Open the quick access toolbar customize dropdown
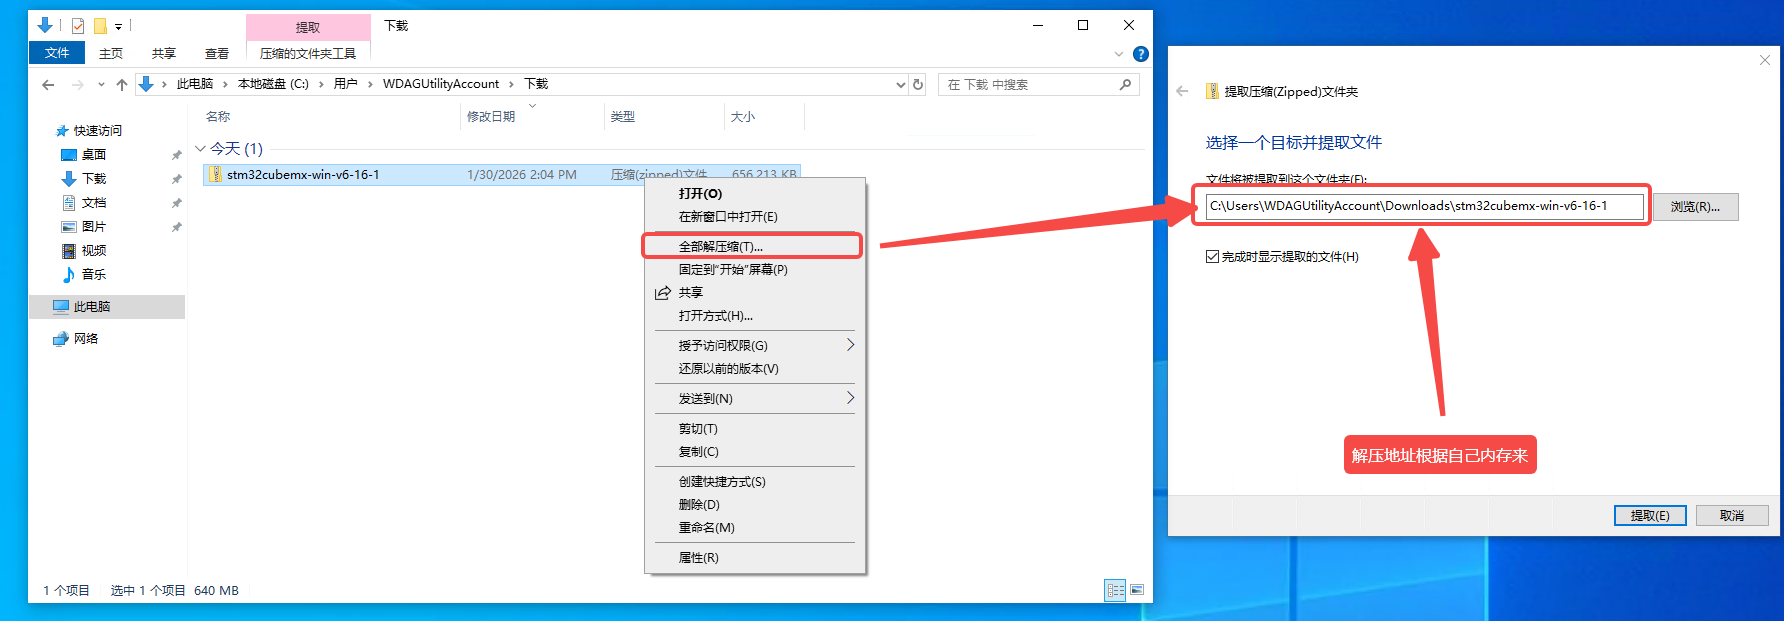This screenshot has width=1784, height=621. (118, 27)
